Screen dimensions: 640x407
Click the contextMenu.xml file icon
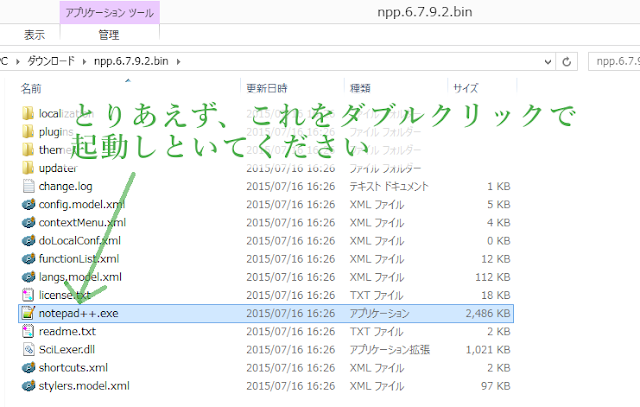coord(28,222)
